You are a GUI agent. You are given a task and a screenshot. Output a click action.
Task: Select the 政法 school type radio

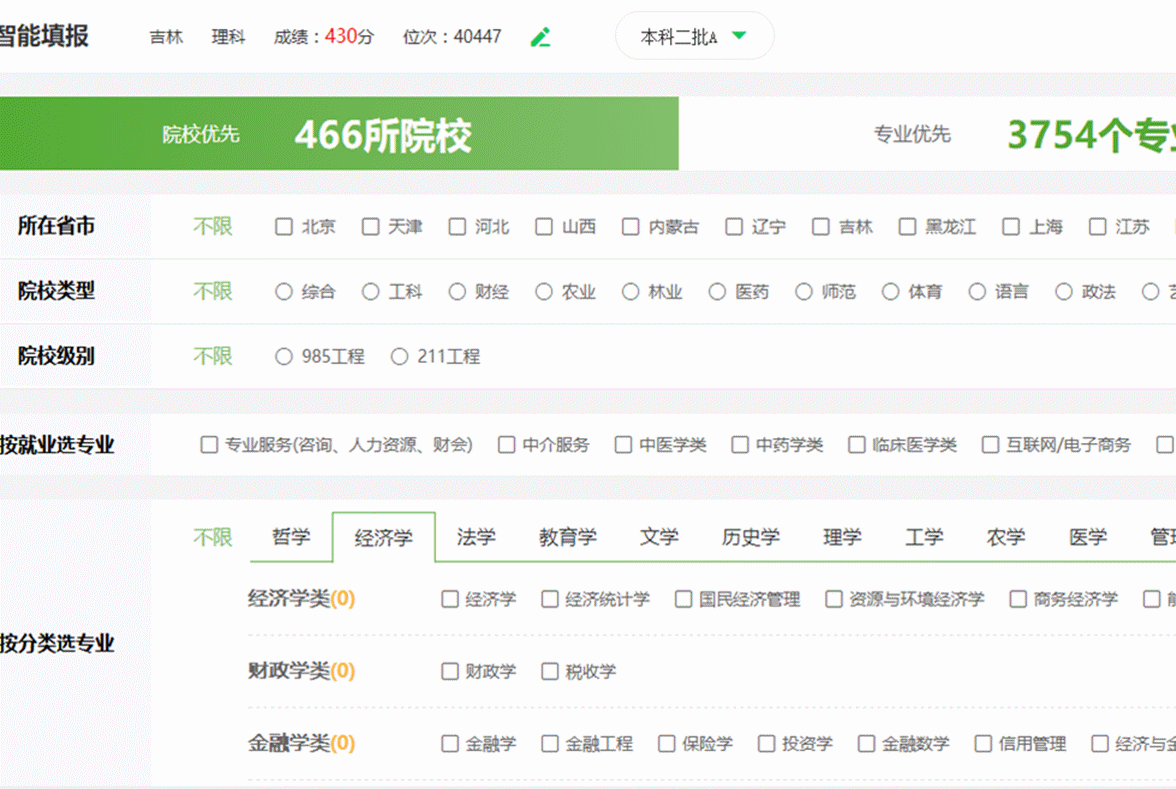click(x=1064, y=292)
